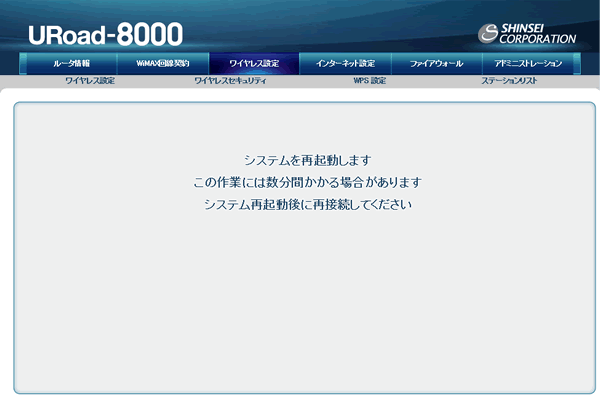Click the Shinsei Corporation logo
Viewport: 600px width, 414px height.
point(527,34)
